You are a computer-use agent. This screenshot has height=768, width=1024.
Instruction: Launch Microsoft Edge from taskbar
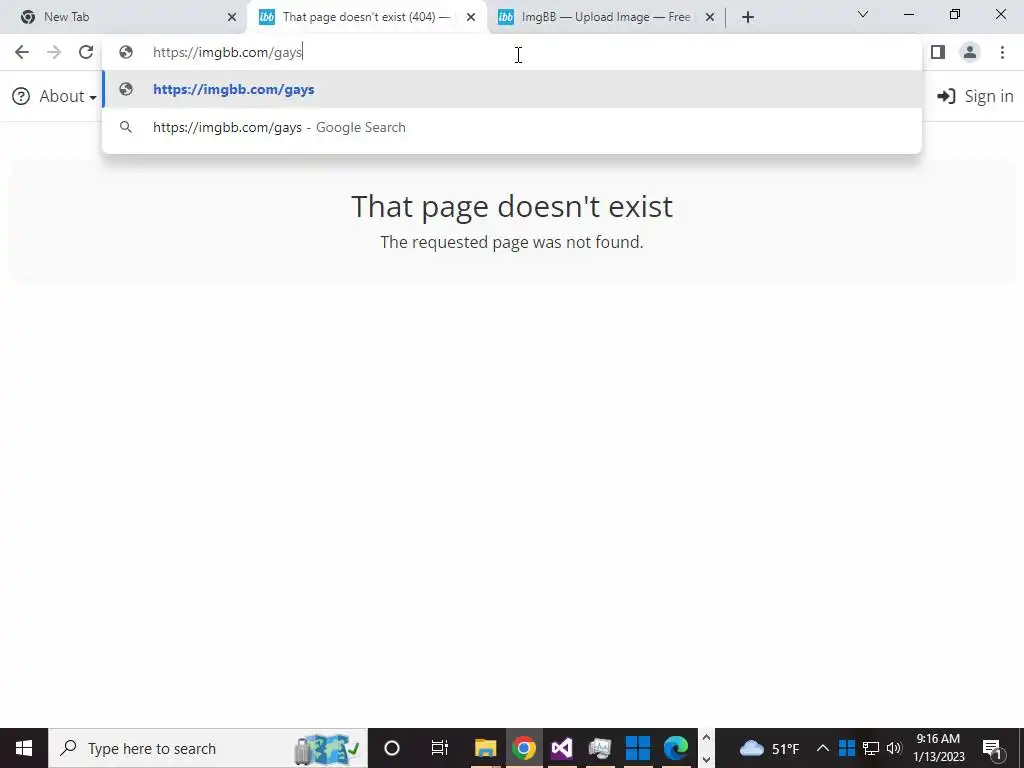(676, 748)
